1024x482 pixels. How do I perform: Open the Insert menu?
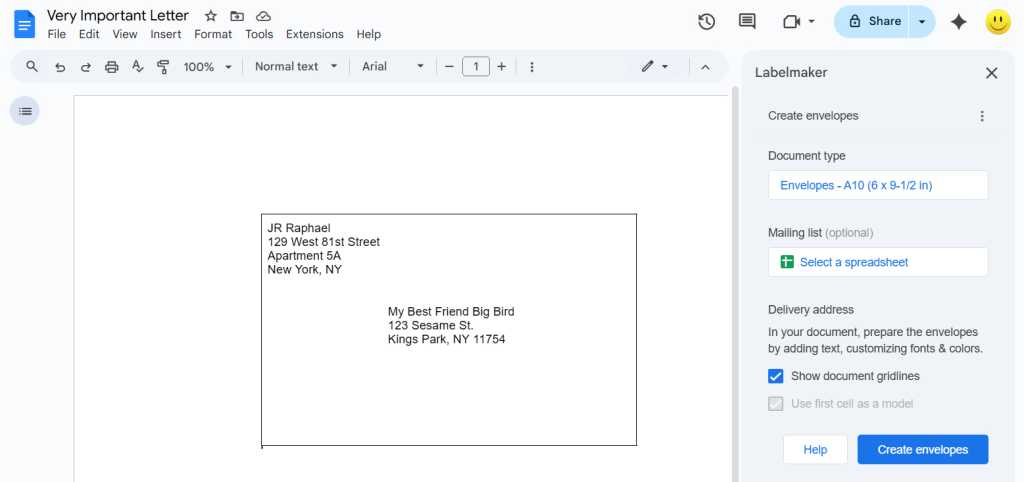click(166, 34)
